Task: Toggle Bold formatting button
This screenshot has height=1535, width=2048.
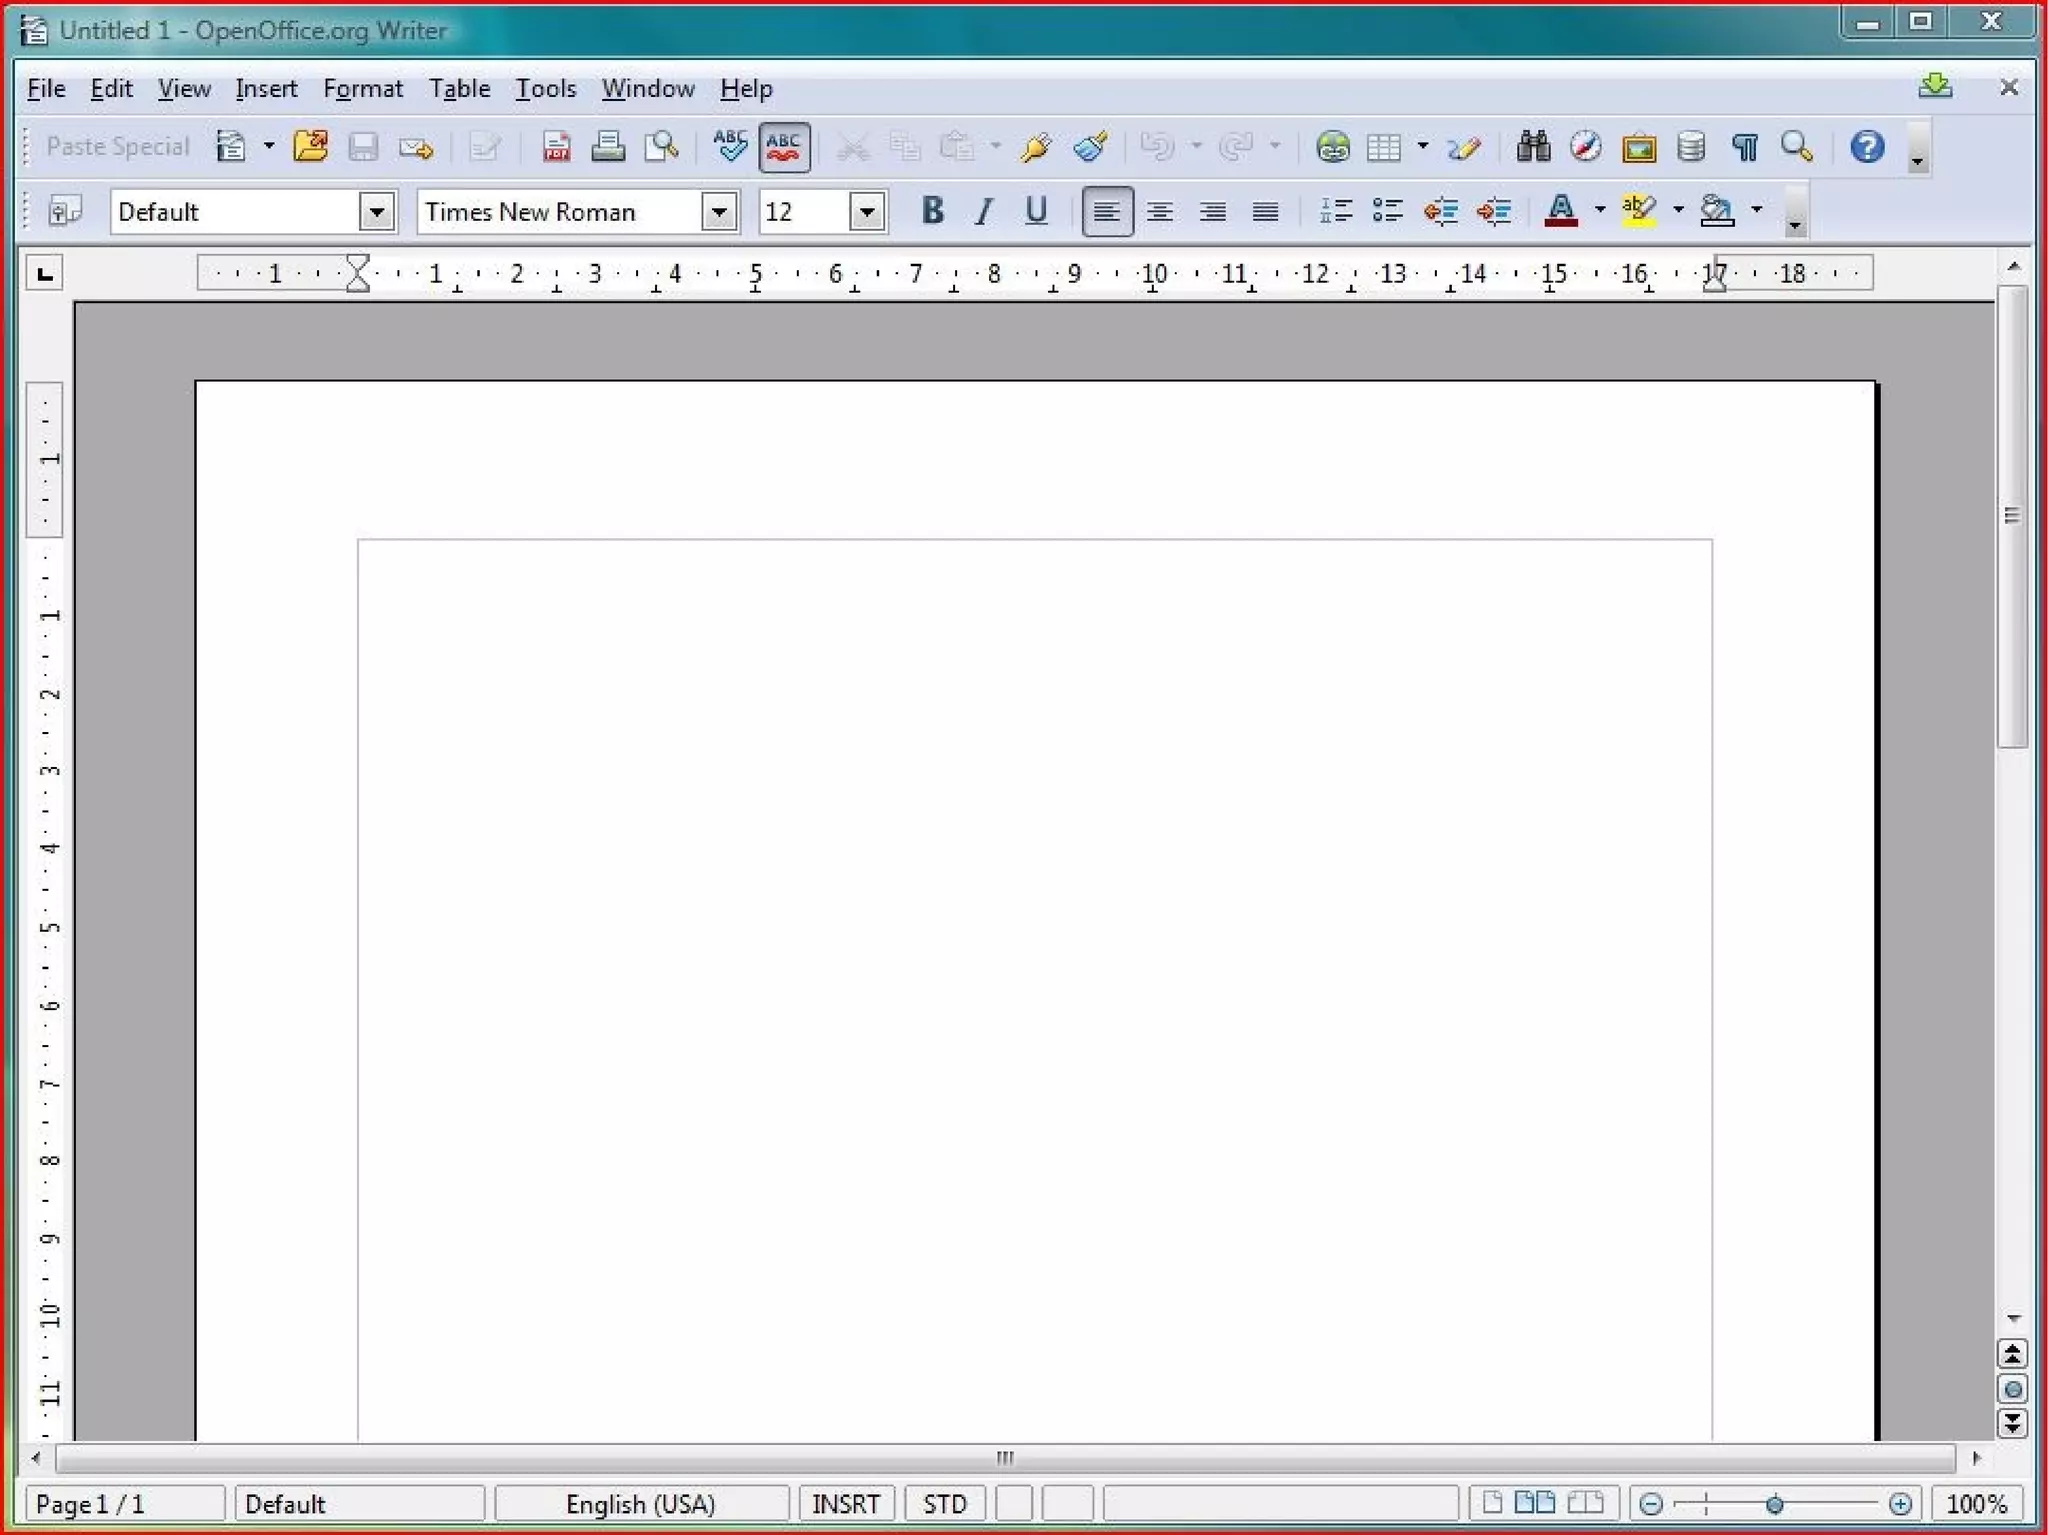Action: coord(932,211)
